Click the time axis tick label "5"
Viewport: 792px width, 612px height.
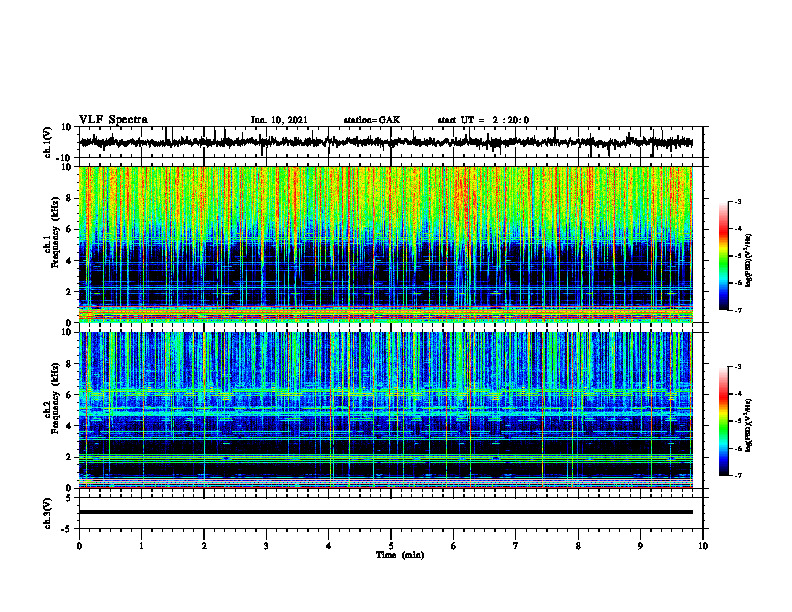click(x=391, y=546)
